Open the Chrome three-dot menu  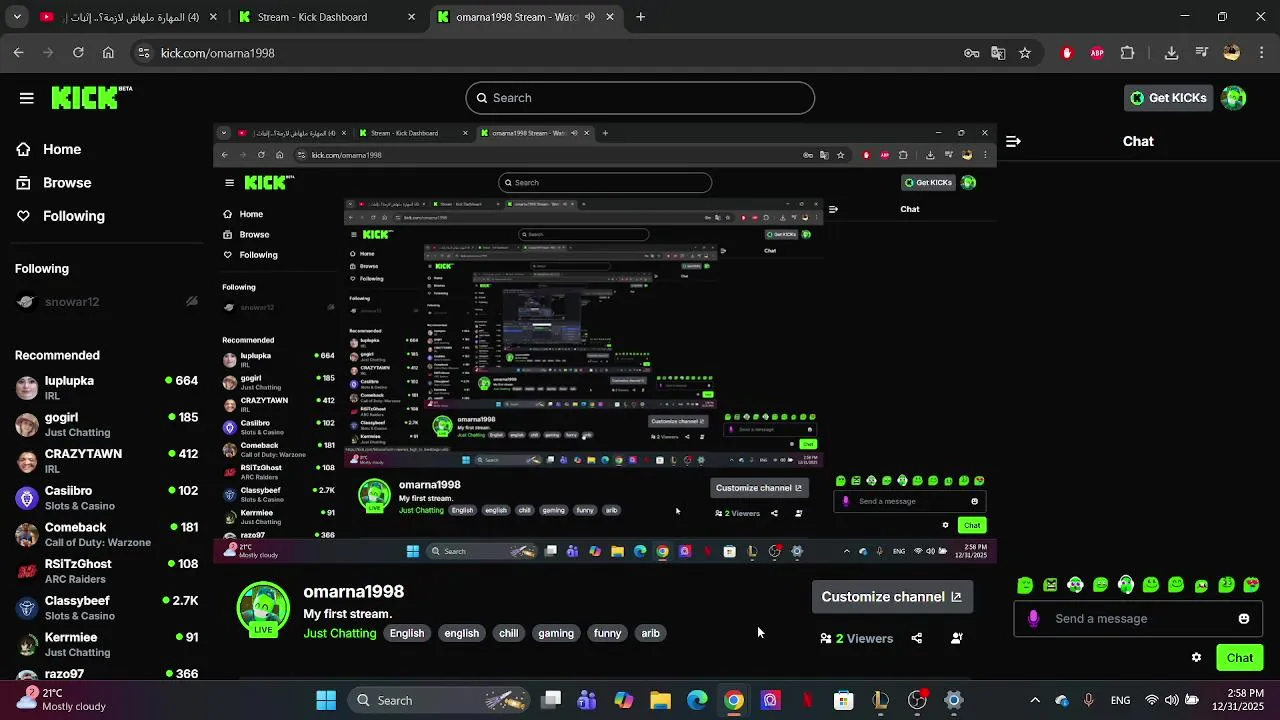pos(1261,53)
